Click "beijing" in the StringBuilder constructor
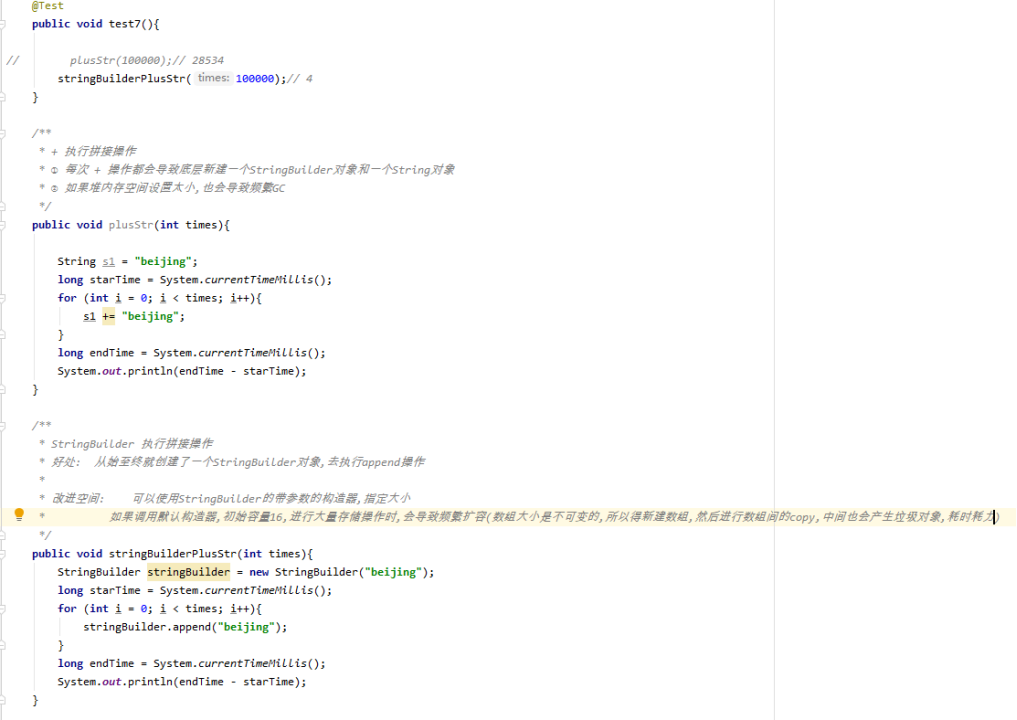The height and width of the screenshot is (720, 1017). (393, 572)
